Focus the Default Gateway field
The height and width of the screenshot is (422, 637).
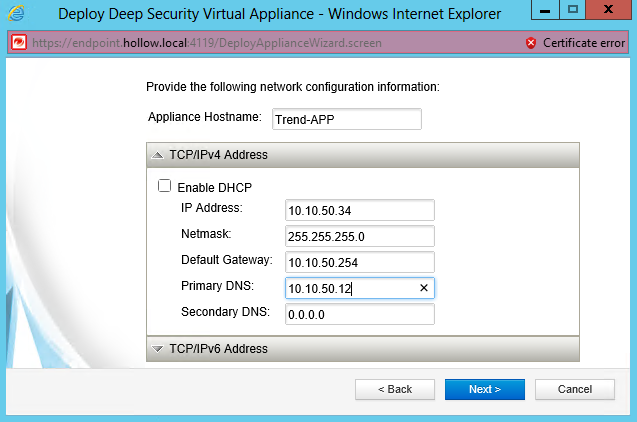359,262
